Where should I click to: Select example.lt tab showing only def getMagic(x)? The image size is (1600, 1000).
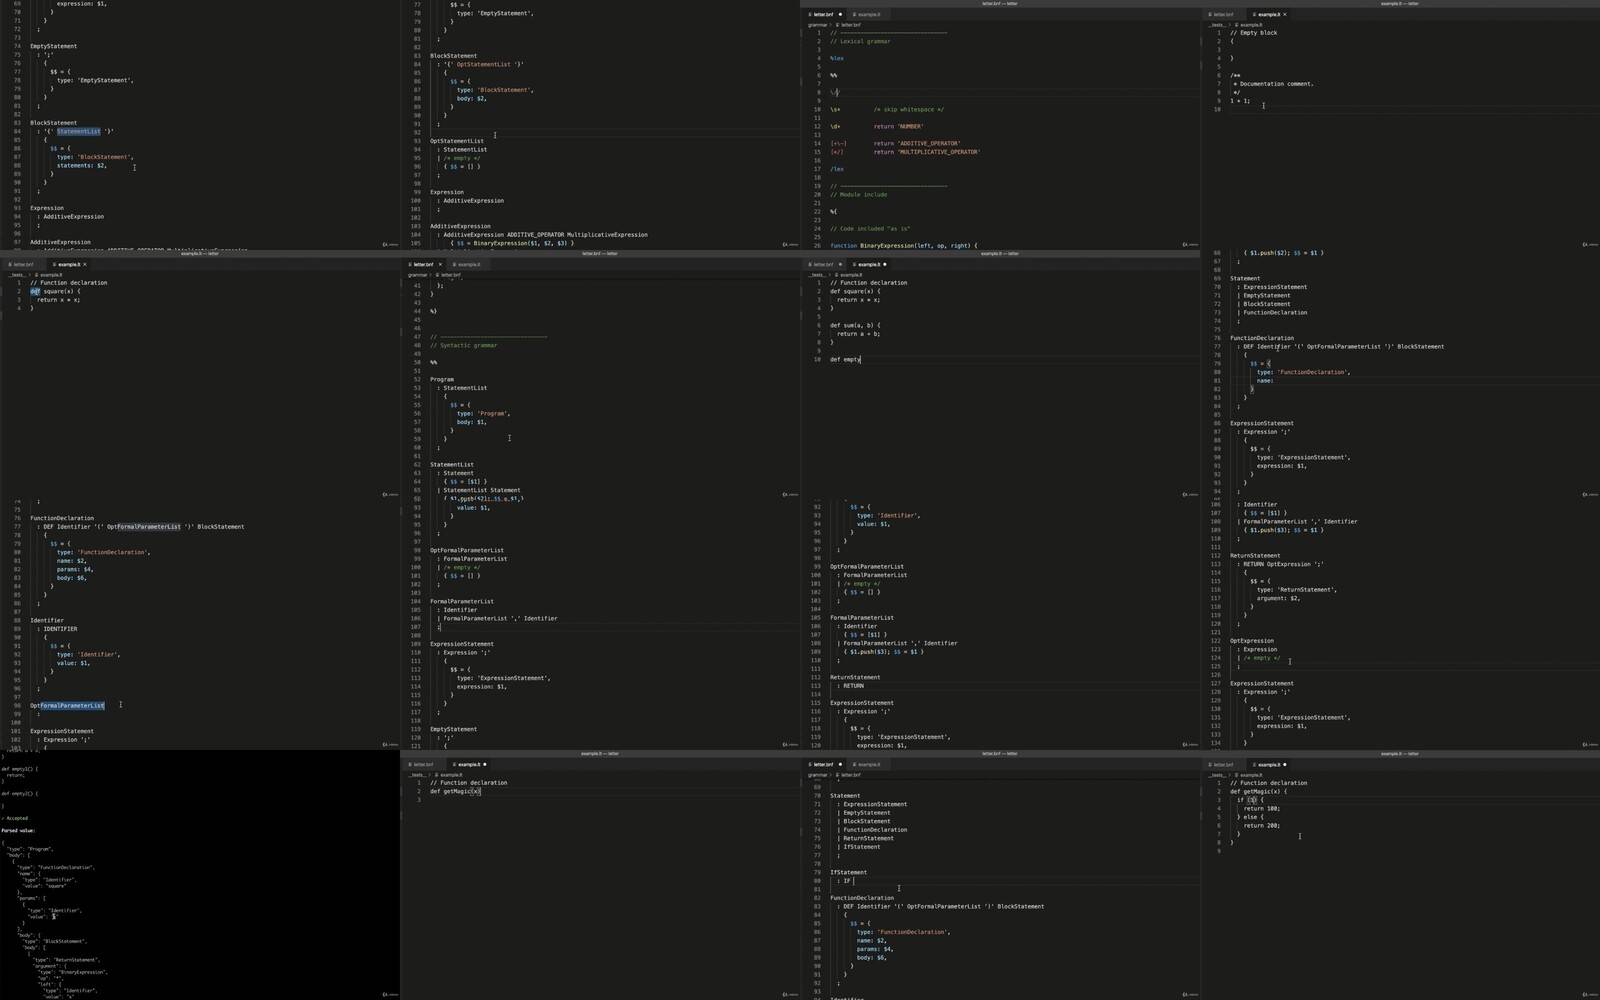pos(469,765)
